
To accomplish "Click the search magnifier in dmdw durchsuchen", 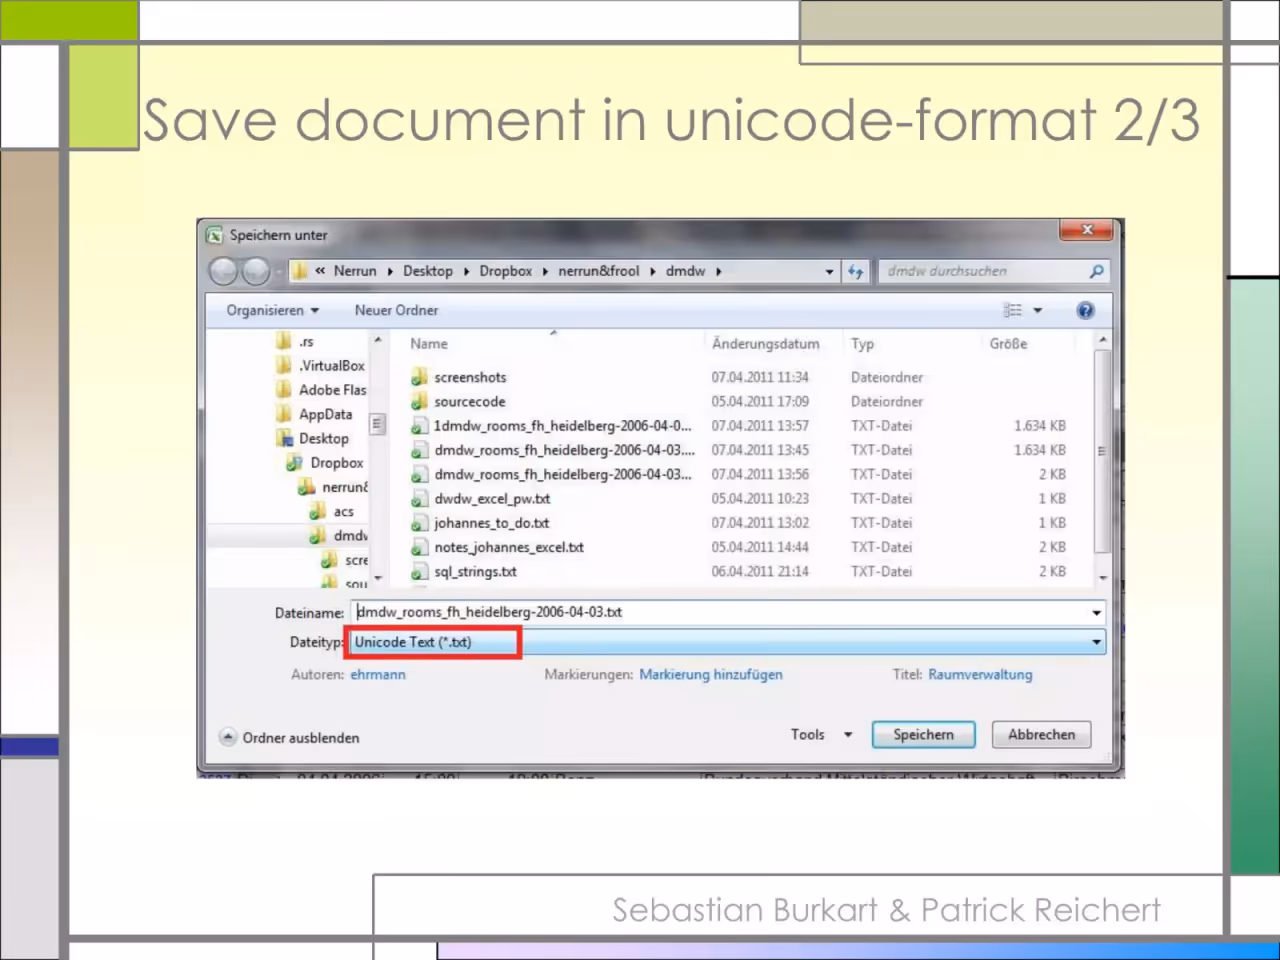I will tap(1096, 271).
